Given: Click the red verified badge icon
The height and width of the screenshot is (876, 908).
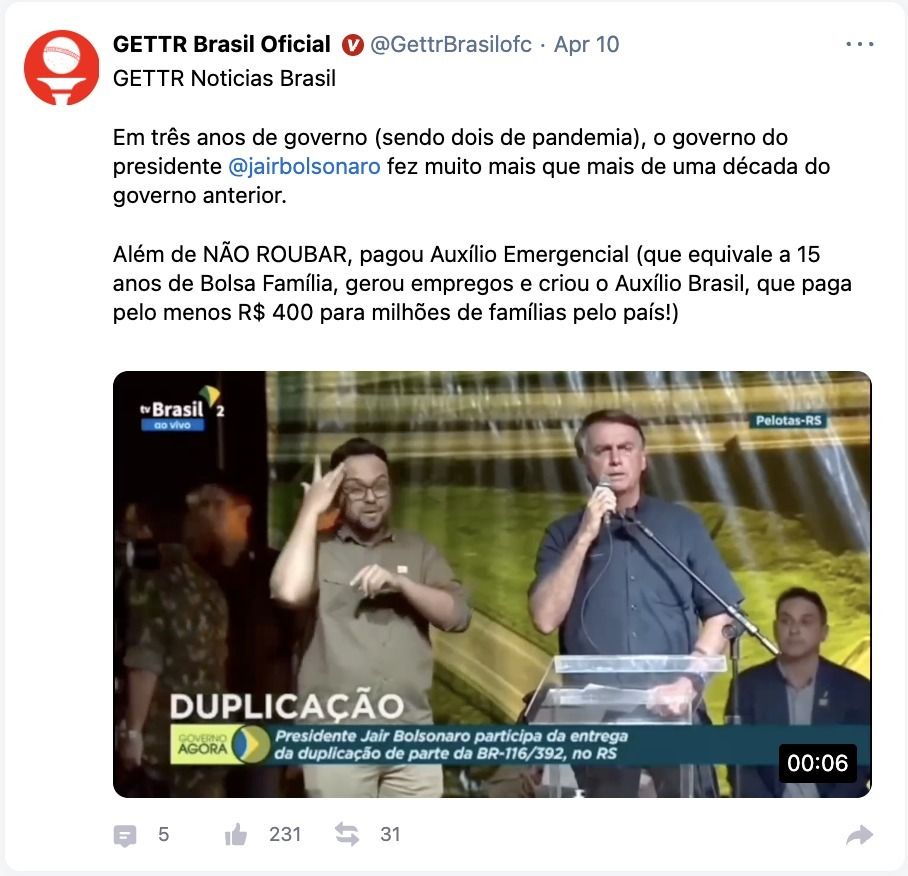Looking at the screenshot, I should tap(352, 45).
